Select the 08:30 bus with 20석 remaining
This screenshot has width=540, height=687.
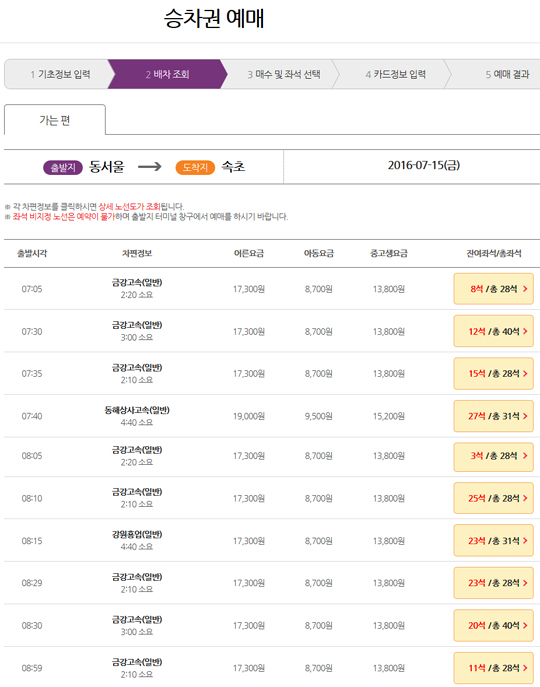pyautogui.click(x=494, y=626)
